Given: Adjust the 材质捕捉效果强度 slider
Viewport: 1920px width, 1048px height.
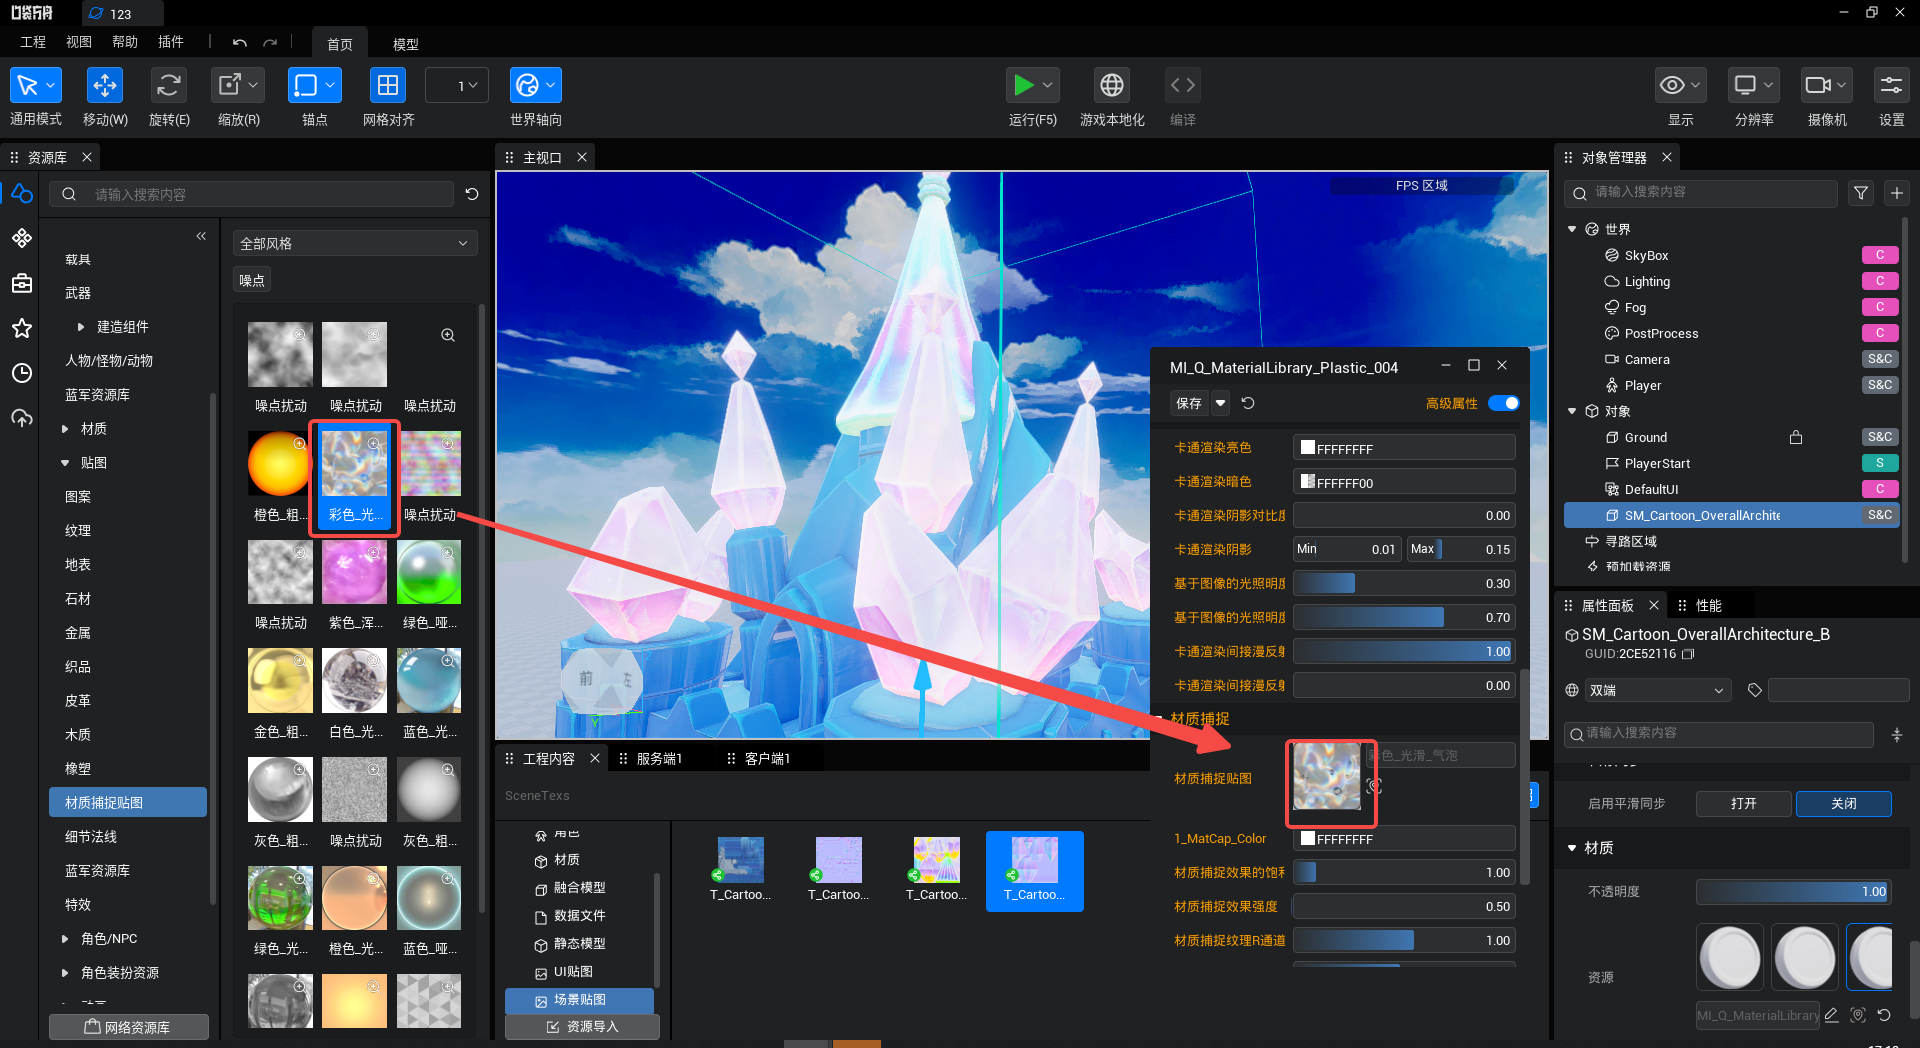Looking at the screenshot, I should [1404, 906].
